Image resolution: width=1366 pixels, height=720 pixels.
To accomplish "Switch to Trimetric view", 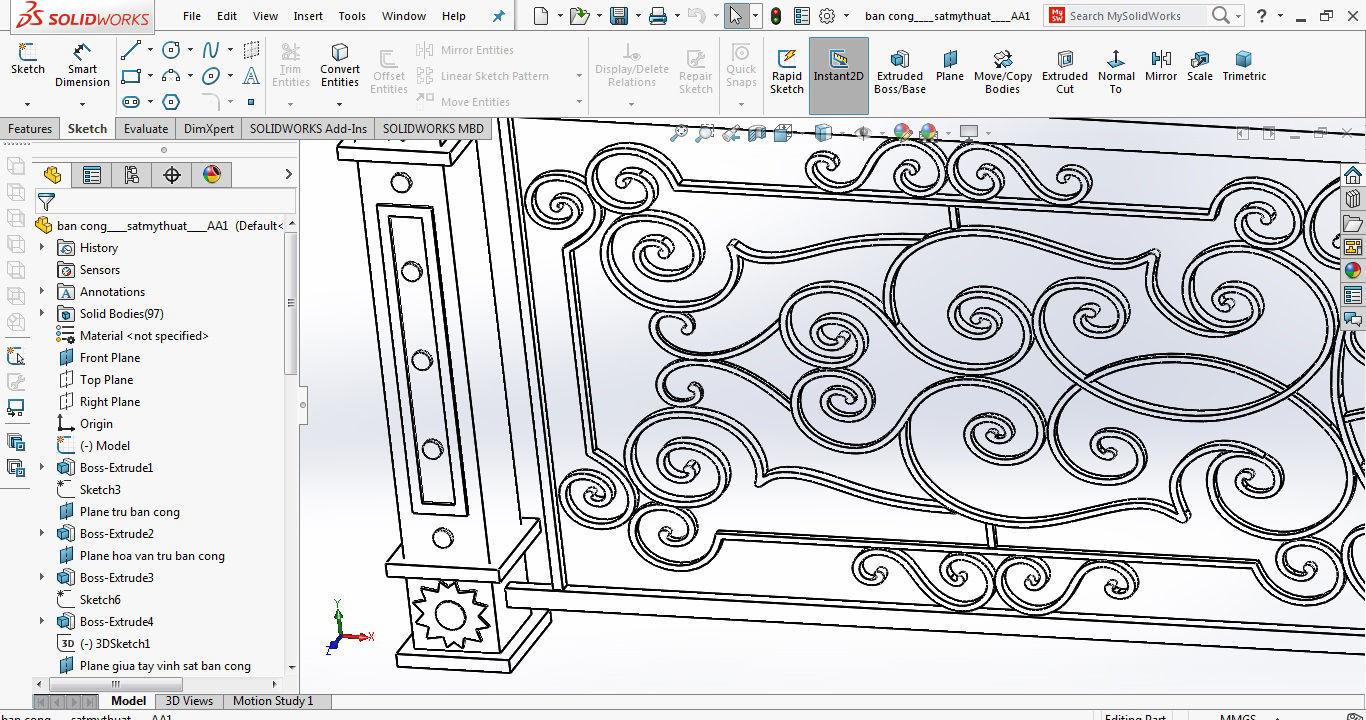I will tap(1244, 66).
